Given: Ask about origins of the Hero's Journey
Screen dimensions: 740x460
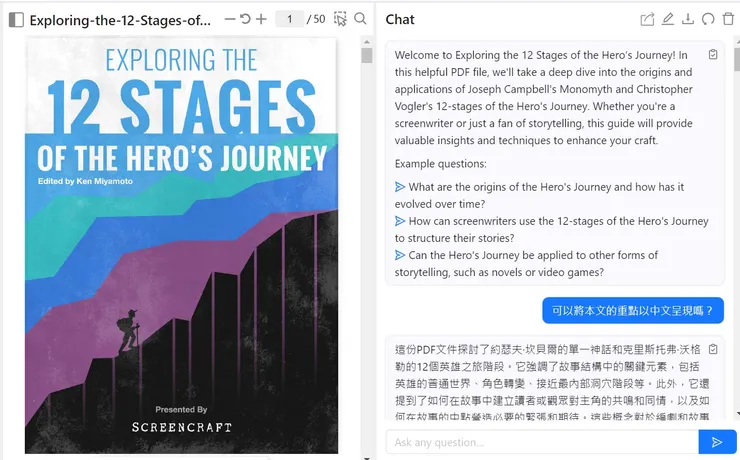Looking at the screenshot, I should 534,187.
